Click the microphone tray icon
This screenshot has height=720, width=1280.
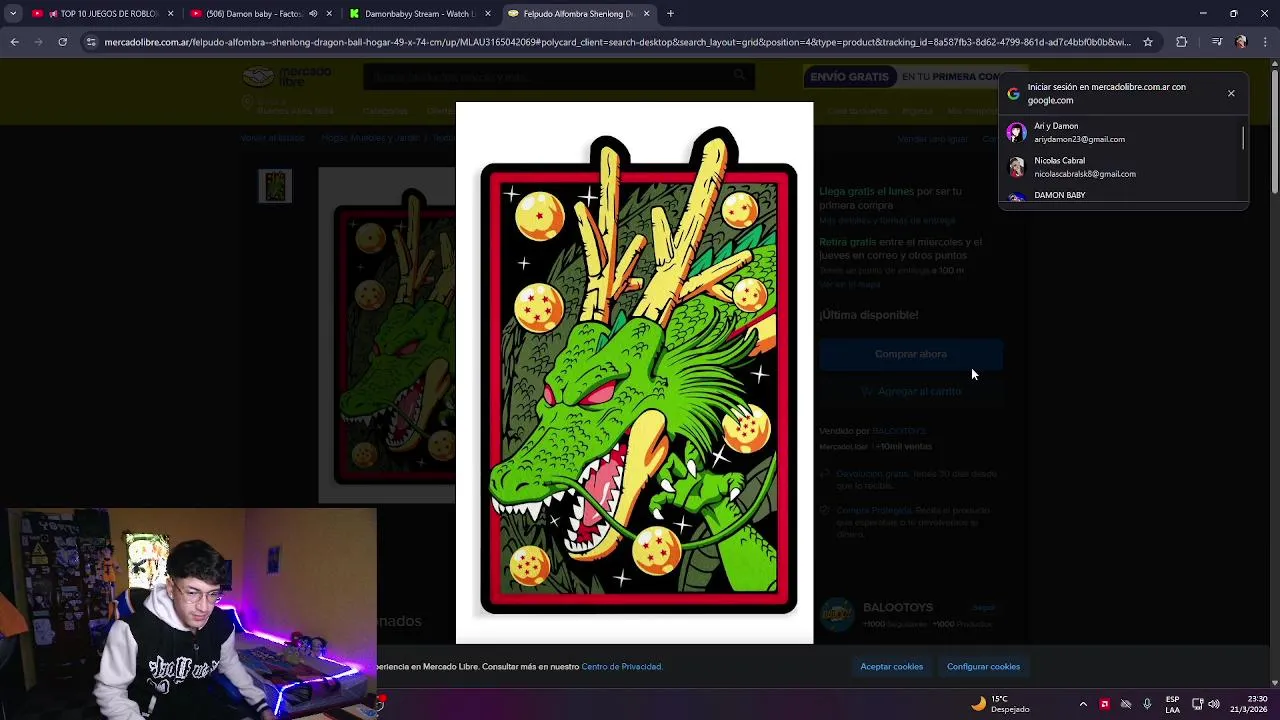pos(1147,704)
